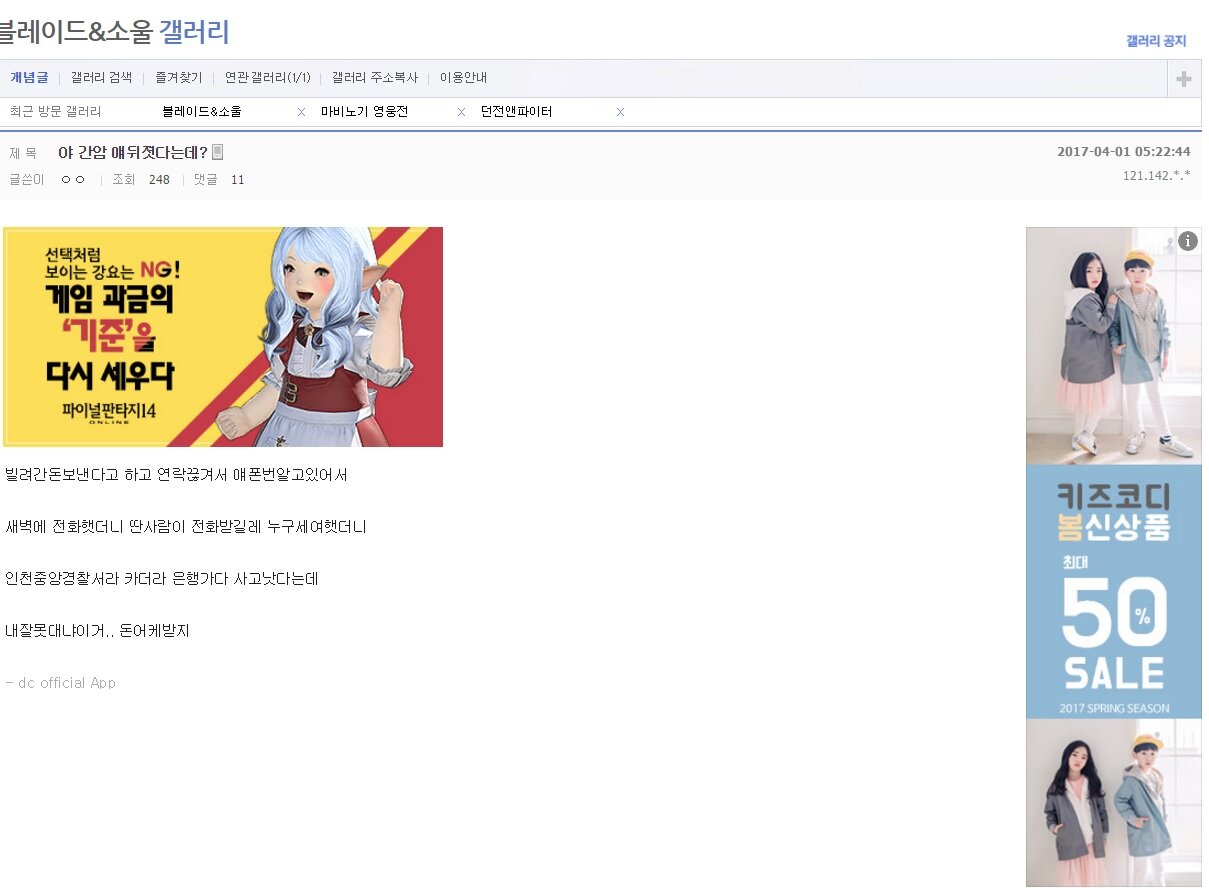Visit 던전앤파이터 in recent galleries
This screenshot has width=1209, height=888.
[516, 112]
